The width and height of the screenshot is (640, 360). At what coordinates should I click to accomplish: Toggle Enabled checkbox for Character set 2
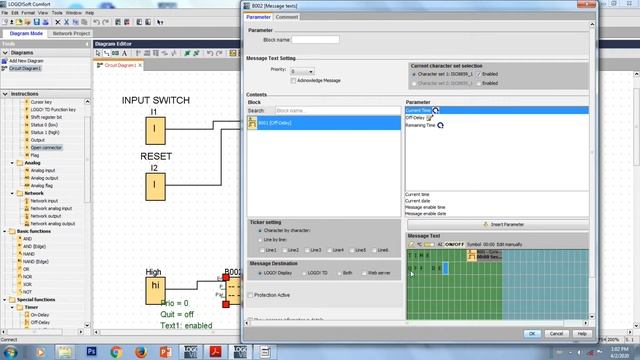(x=478, y=83)
